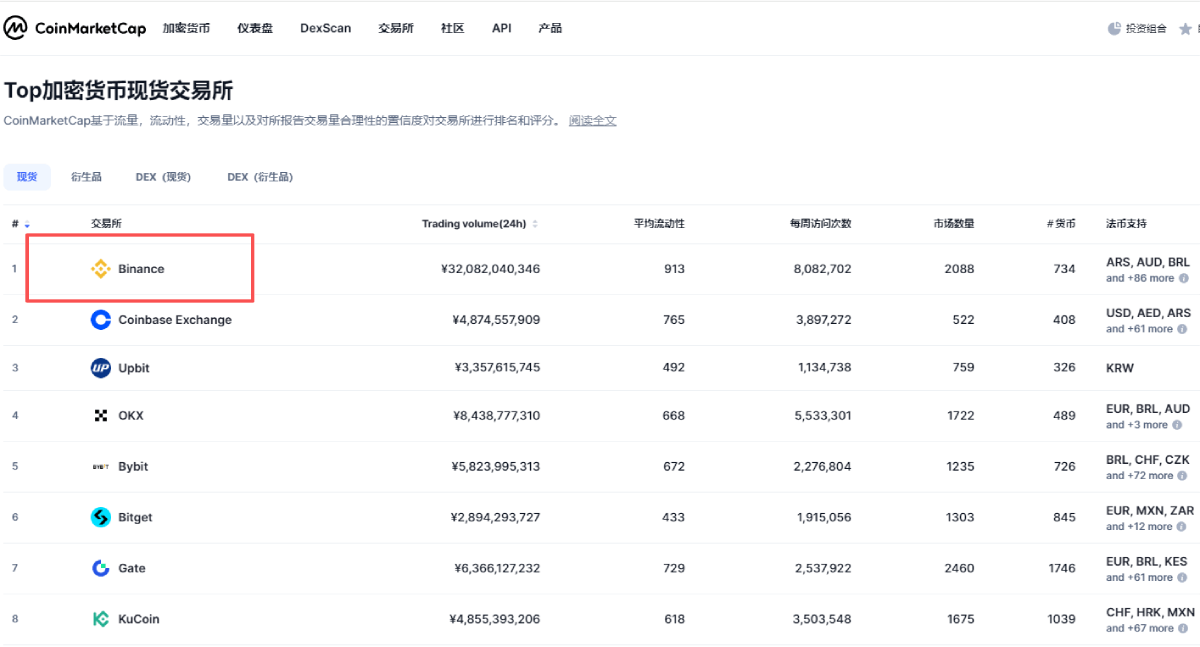Select Binance volume ¥32,082,040,346
The height and width of the screenshot is (647, 1200).
tap(490, 269)
